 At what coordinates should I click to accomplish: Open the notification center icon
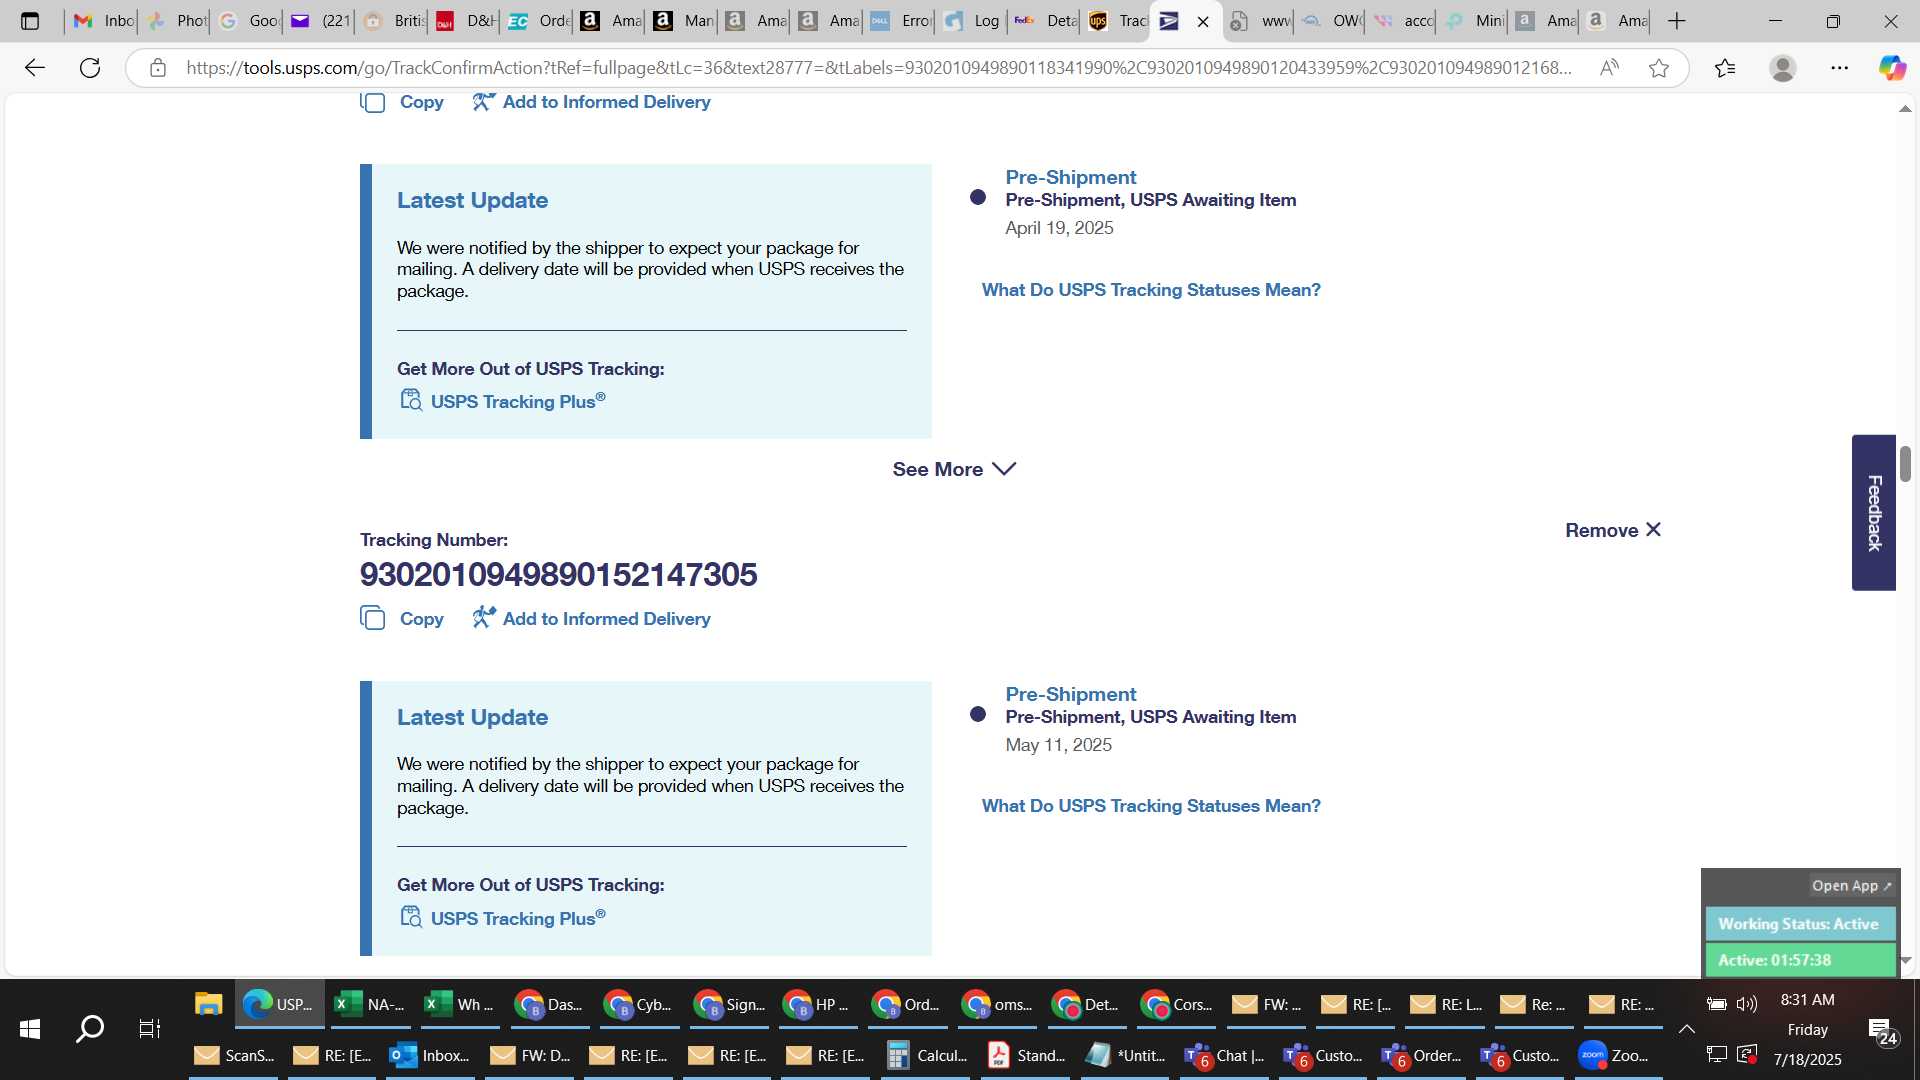[1882, 1030]
